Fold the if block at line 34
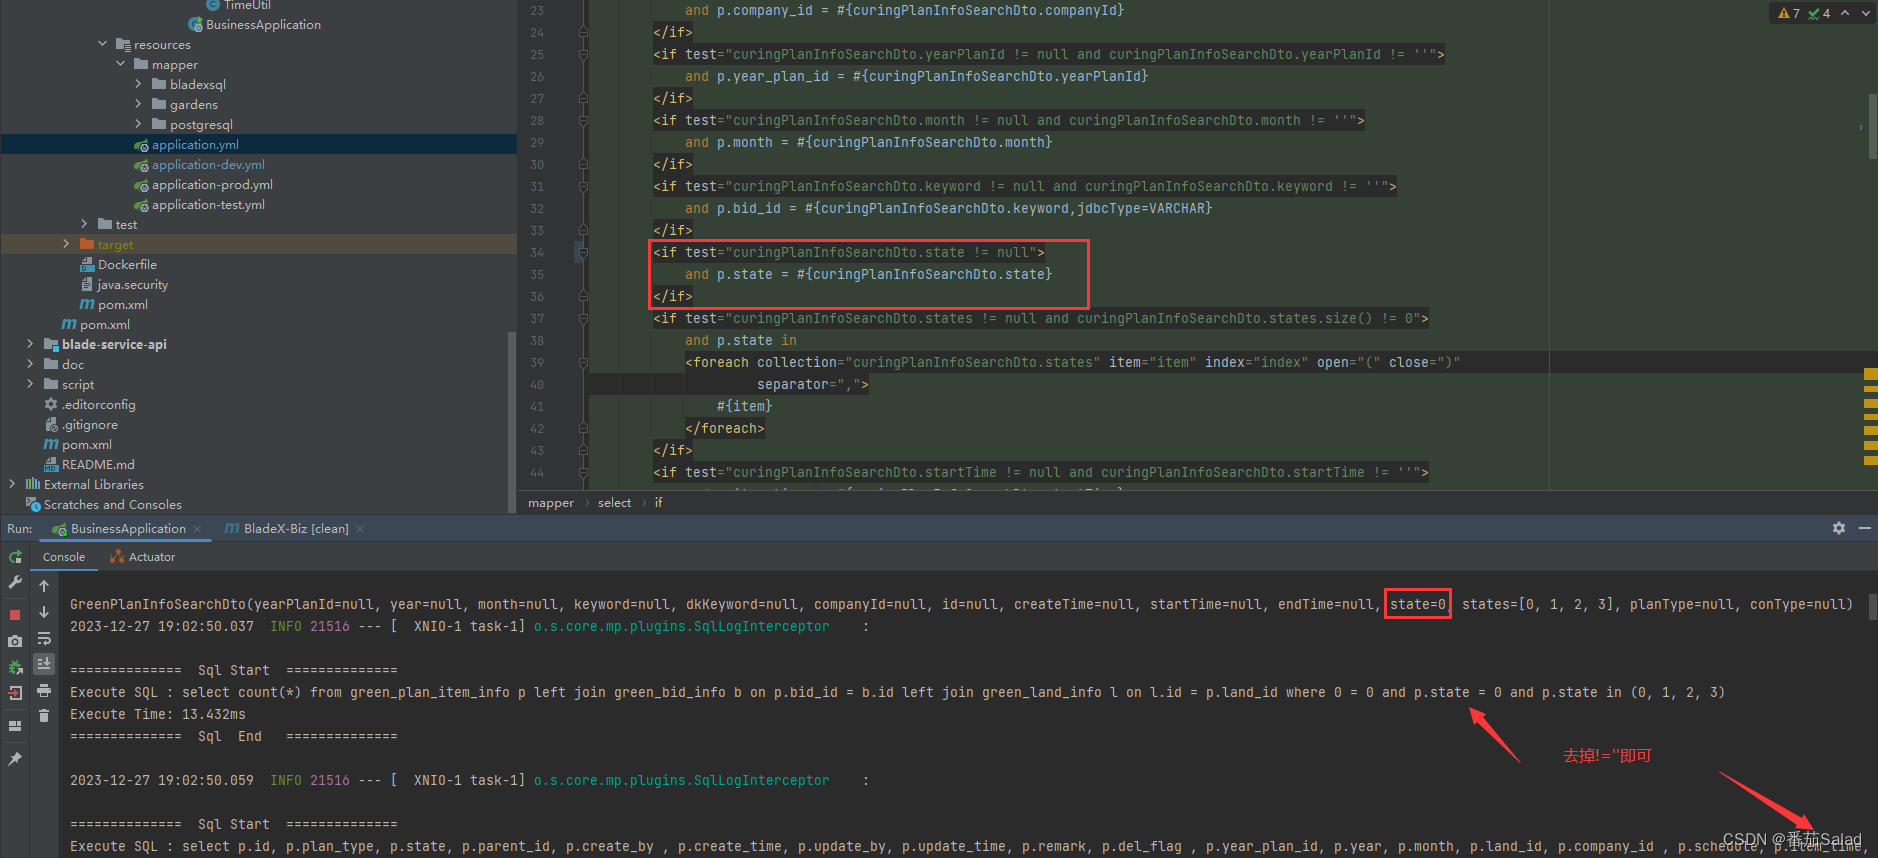This screenshot has width=1878, height=858. pyautogui.click(x=582, y=252)
